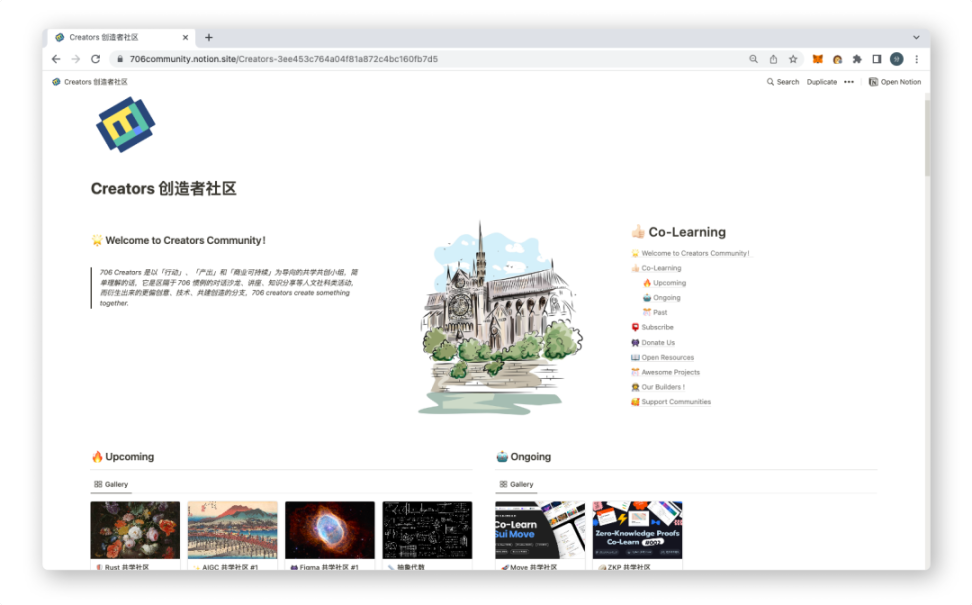
Task: Open the 抽象代数 blackboard card
Action: [427, 536]
